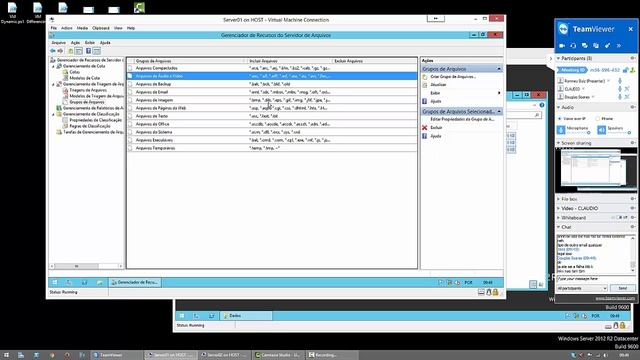640x360 pixels.
Task: Open the Arquivo menu
Action: coord(58,42)
